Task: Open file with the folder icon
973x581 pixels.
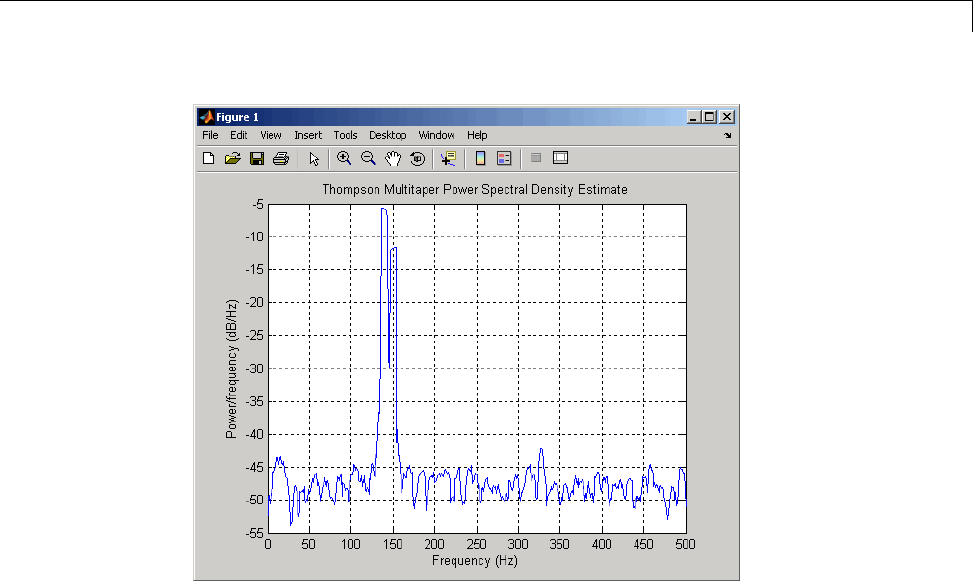Action: coord(233,158)
